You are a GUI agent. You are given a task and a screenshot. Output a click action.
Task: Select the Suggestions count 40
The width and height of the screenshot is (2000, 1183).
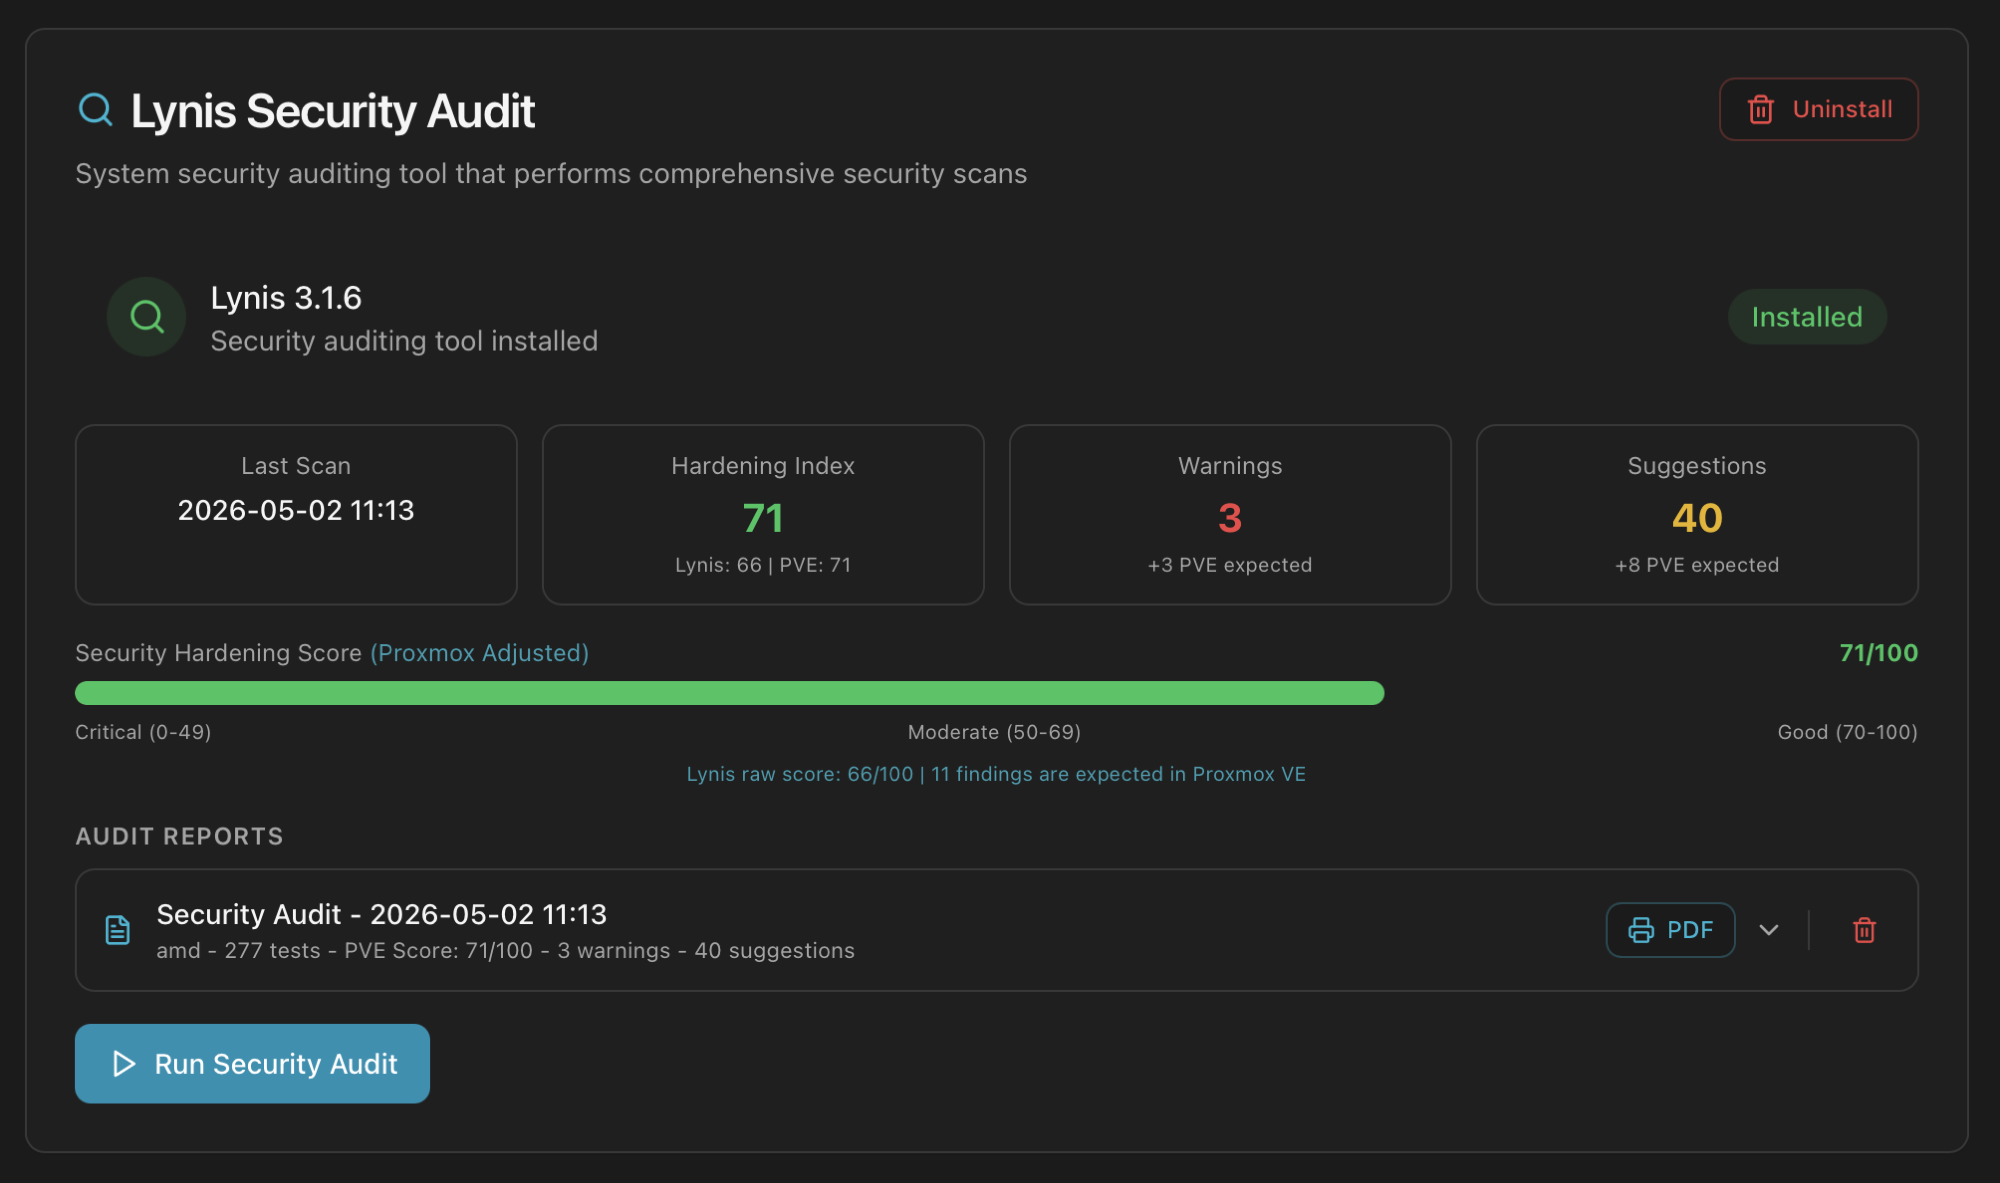(x=1697, y=518)
